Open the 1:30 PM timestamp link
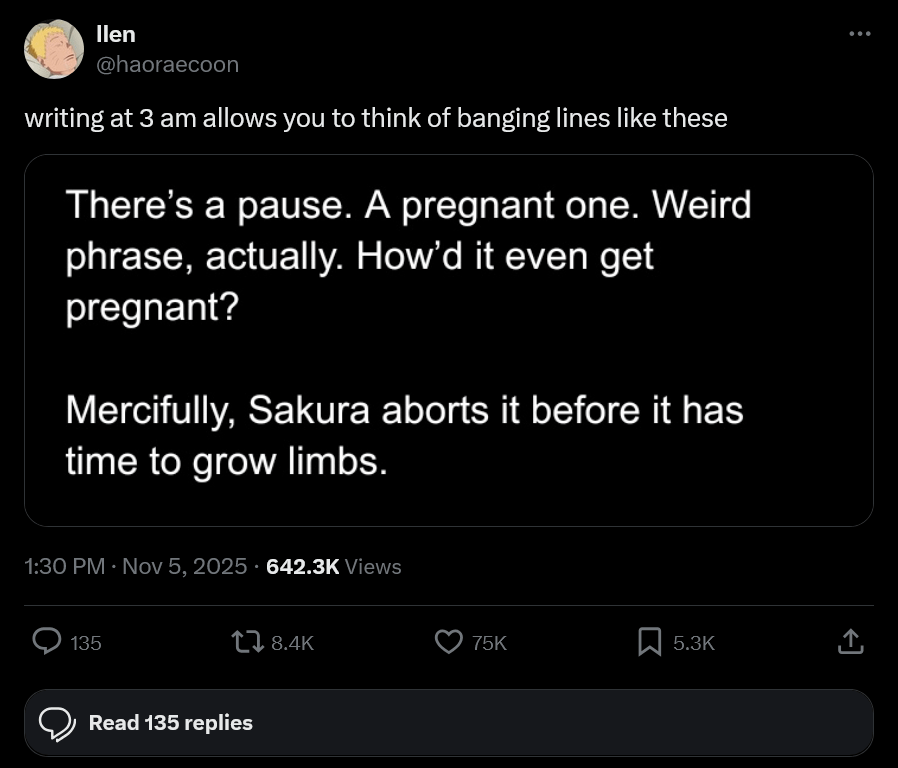Viewport: 898px width, 768px height. pos(65,566)
